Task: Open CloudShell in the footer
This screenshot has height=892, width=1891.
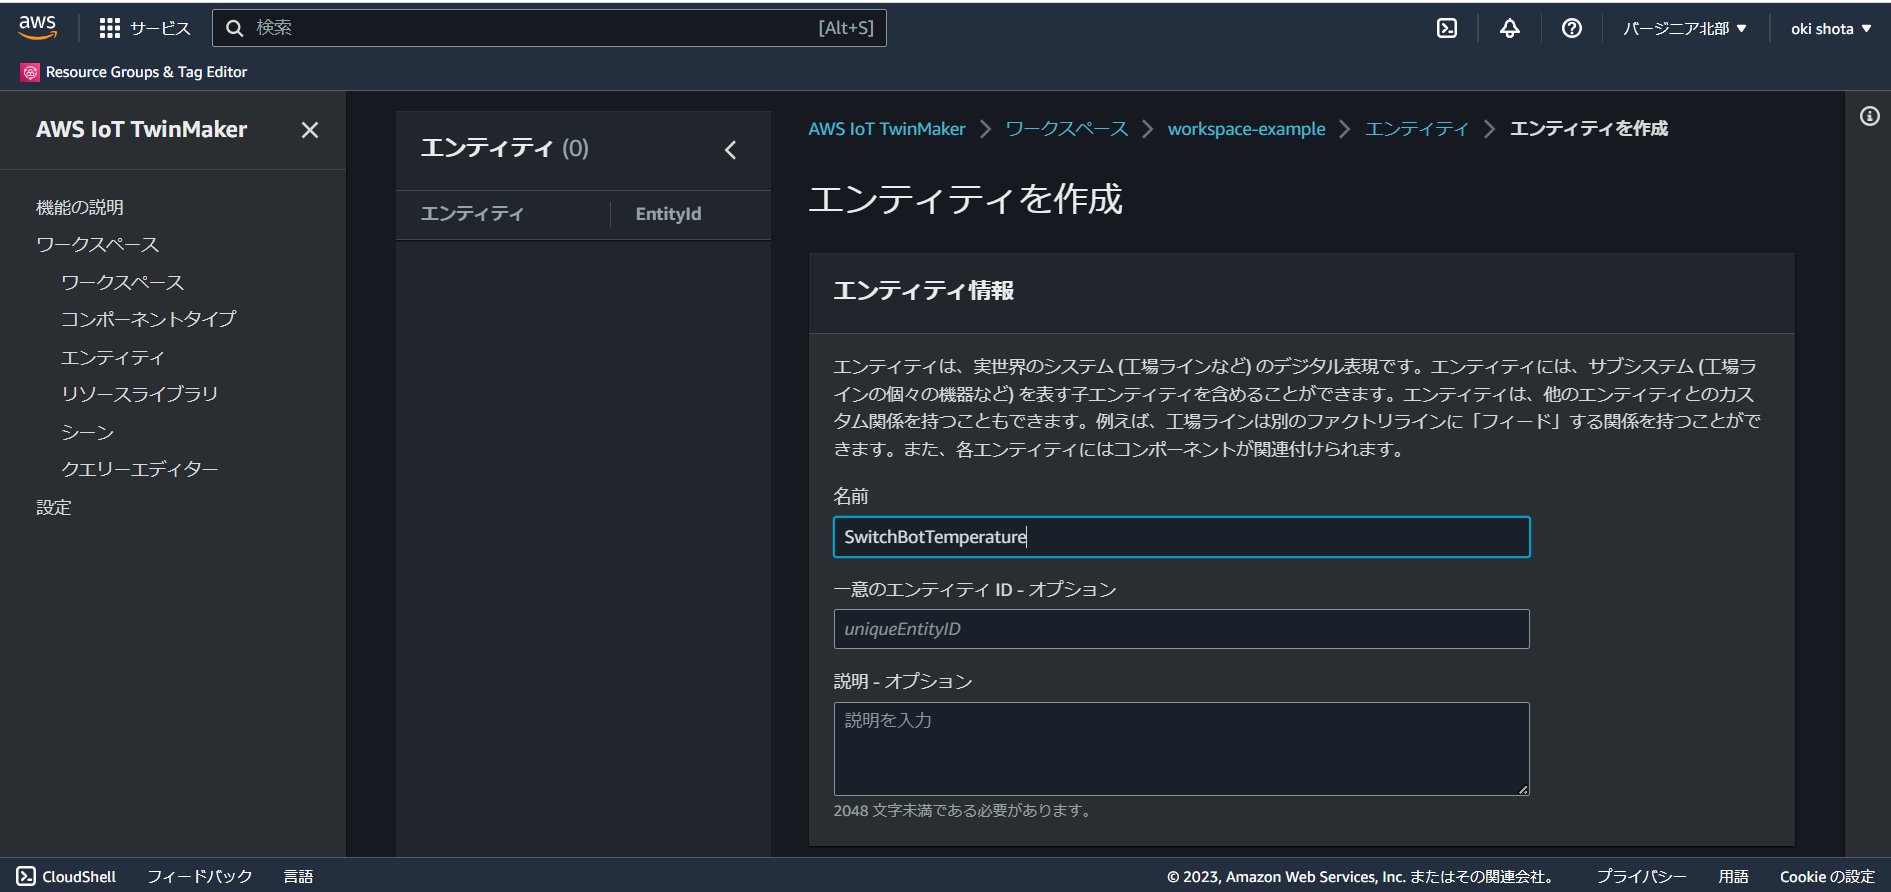Action: click(x=67, y=877)
